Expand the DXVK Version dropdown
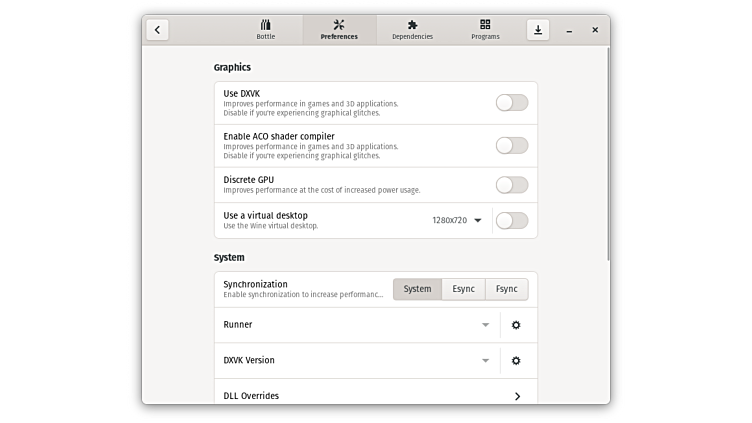752x423 pixels. (485, 361)
